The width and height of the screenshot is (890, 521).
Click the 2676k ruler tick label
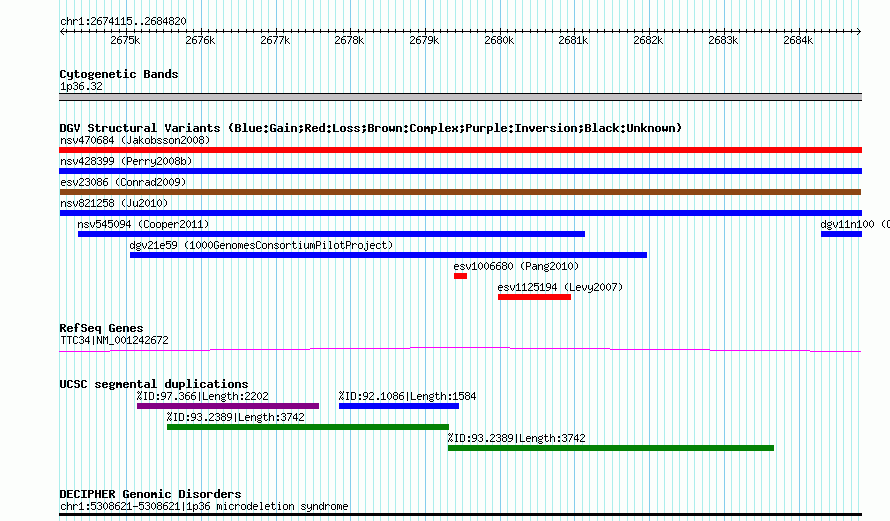click(200, 40)
